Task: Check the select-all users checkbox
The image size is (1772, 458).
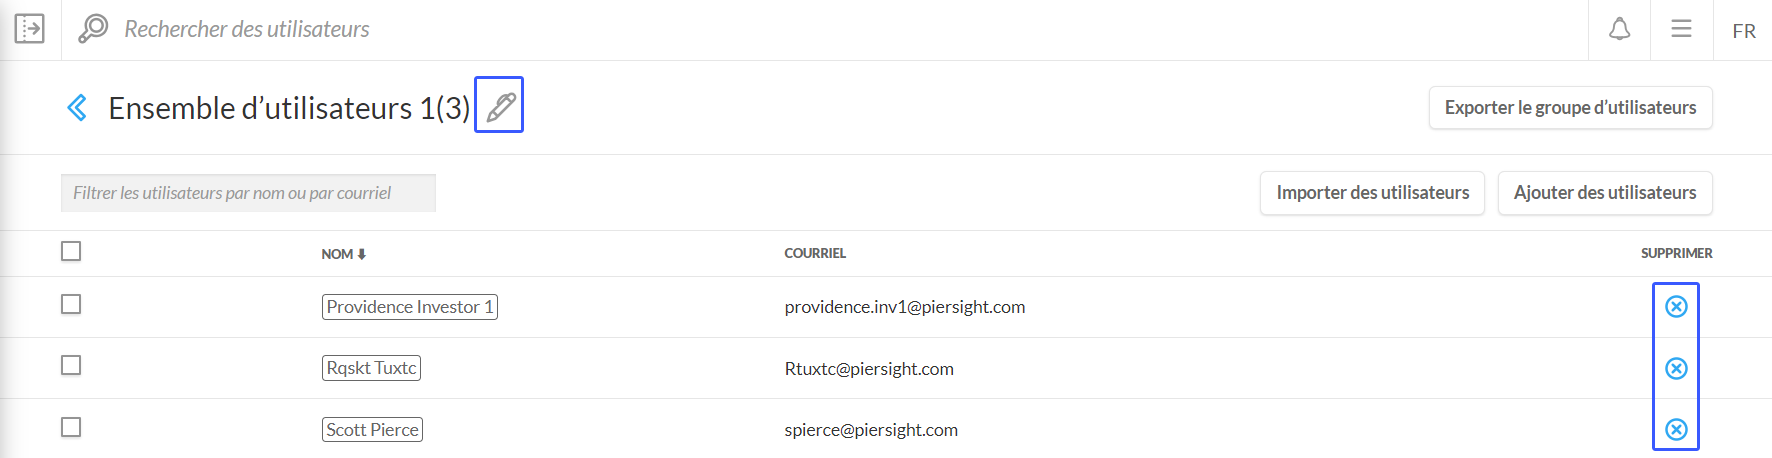Action: point(71,251)
